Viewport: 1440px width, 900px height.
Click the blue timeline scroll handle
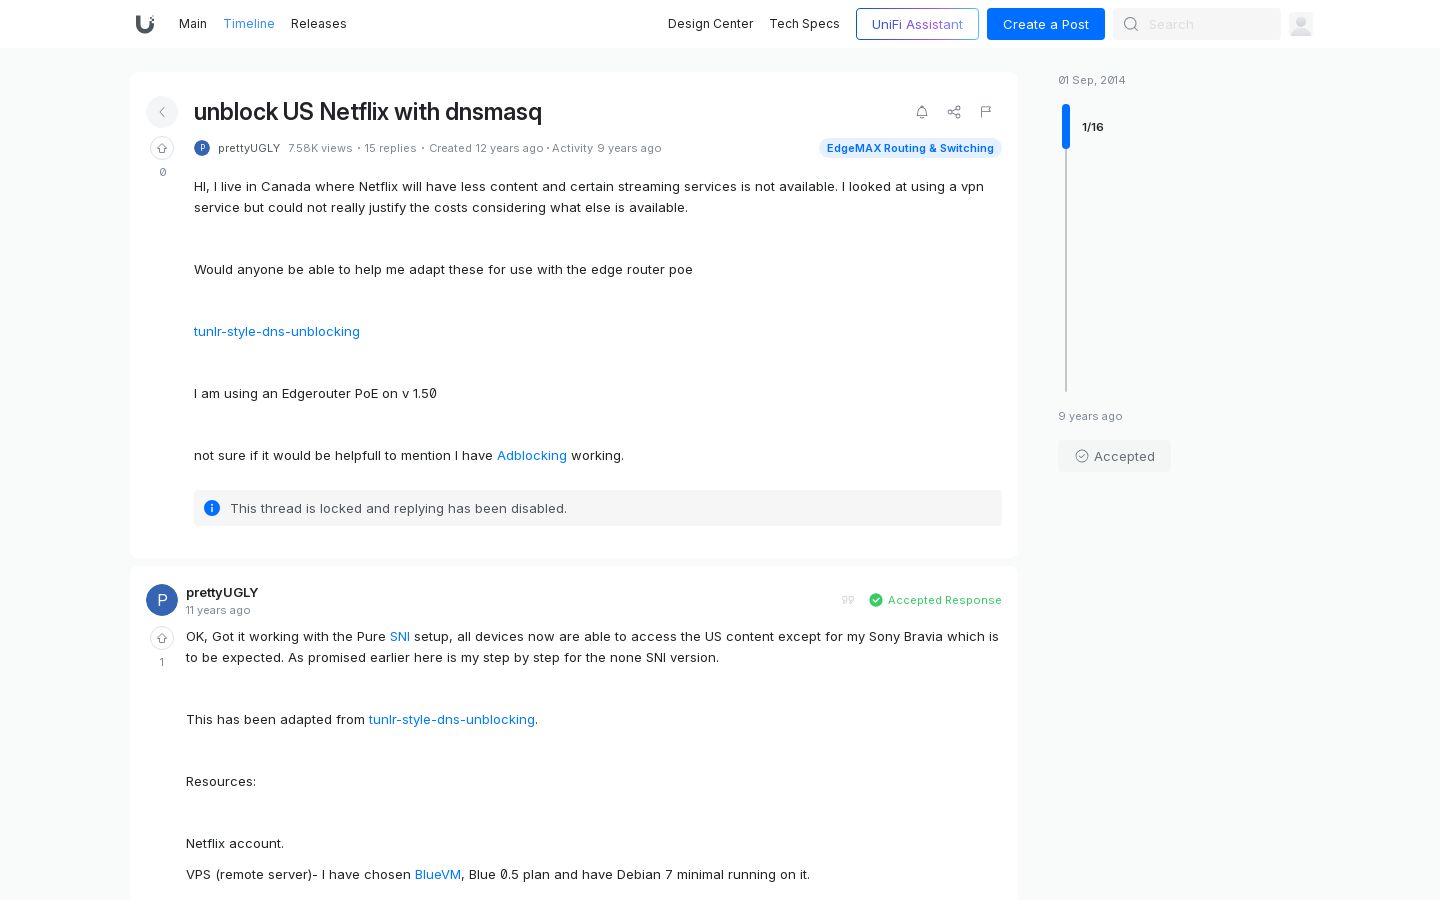click(x=1066, y=126)
